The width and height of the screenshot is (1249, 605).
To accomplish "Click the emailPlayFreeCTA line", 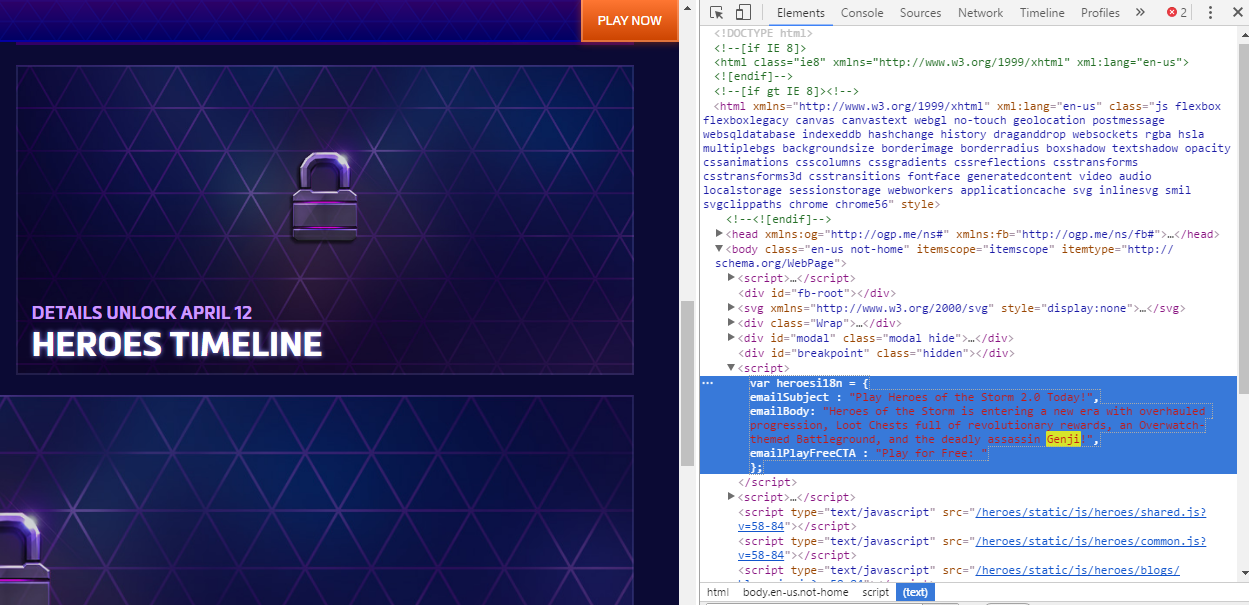I will [868, 453].
